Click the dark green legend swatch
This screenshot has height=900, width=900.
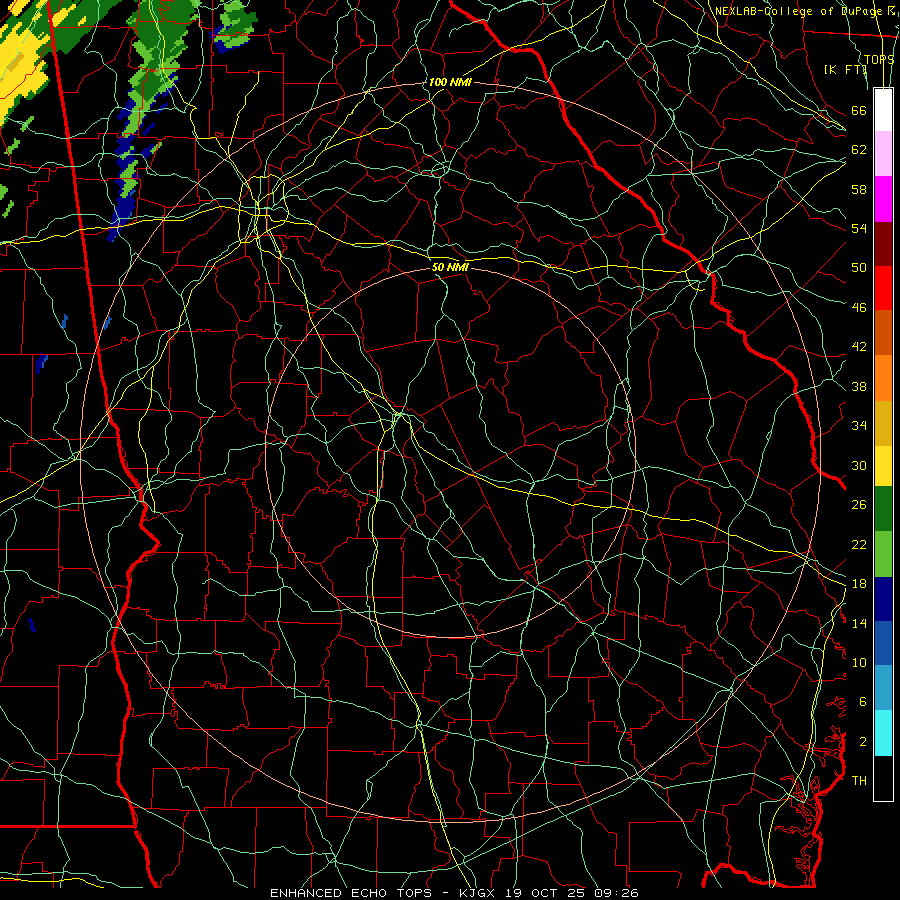pyautogui.click(x=883, y=509)
